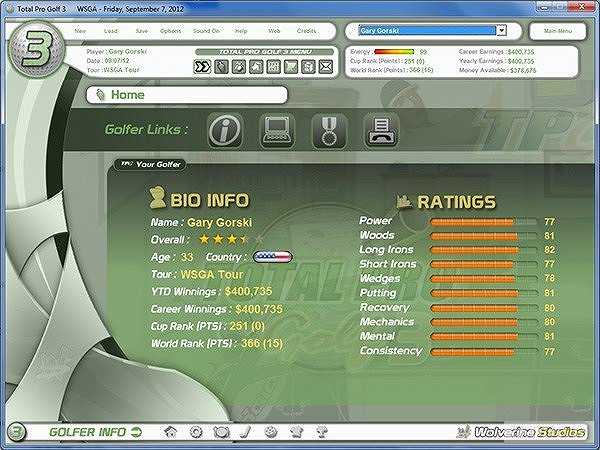Click the Yearly Earnings text in header
Viewport: 600px width, 450px height.
[496, 61]
